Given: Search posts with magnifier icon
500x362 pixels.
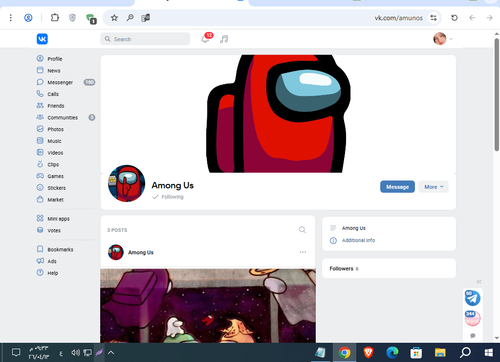Looking at the screenshot, I should (x=302, y=230).
